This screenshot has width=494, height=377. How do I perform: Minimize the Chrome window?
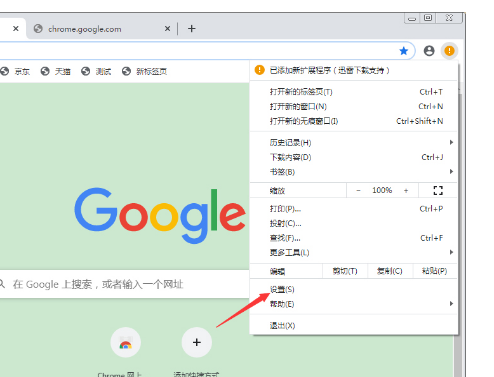[412, 18]
